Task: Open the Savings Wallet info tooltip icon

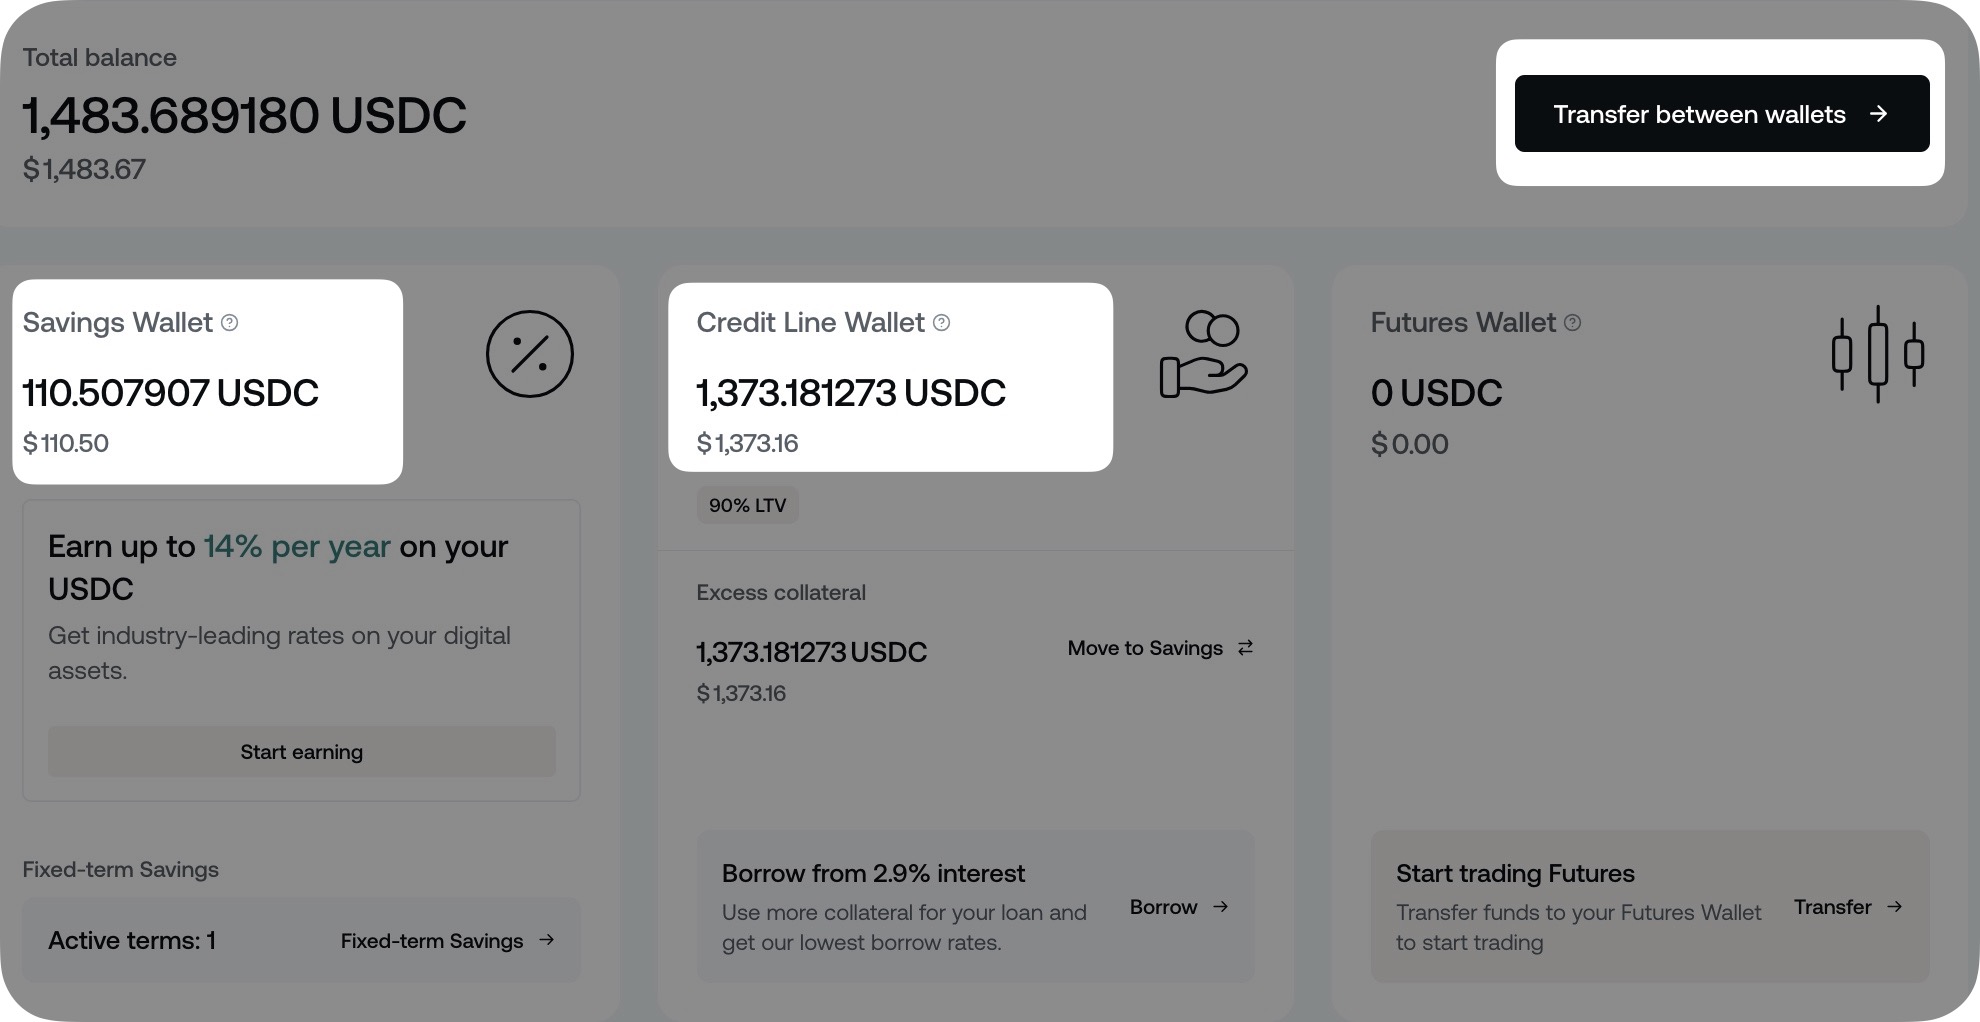Action: [x=230, y=322]
